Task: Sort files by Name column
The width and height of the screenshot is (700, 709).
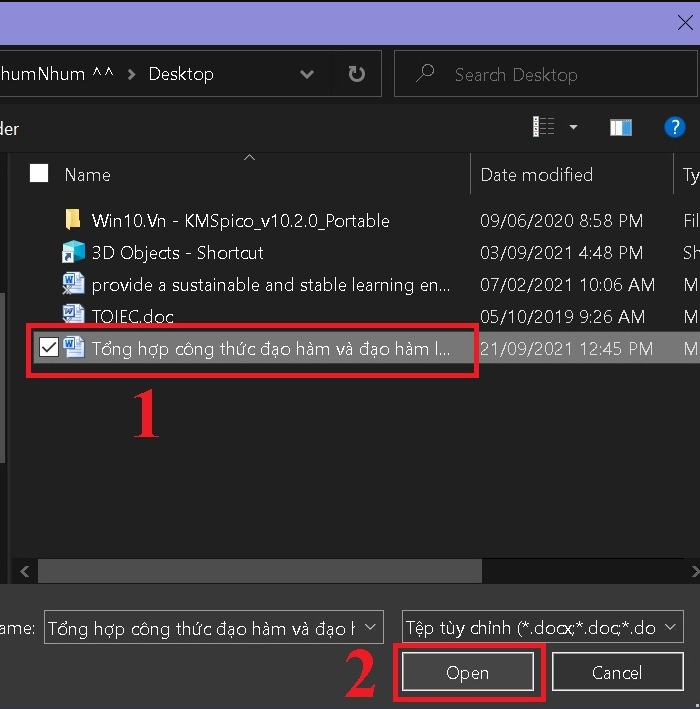Action: tap(87, 175)
